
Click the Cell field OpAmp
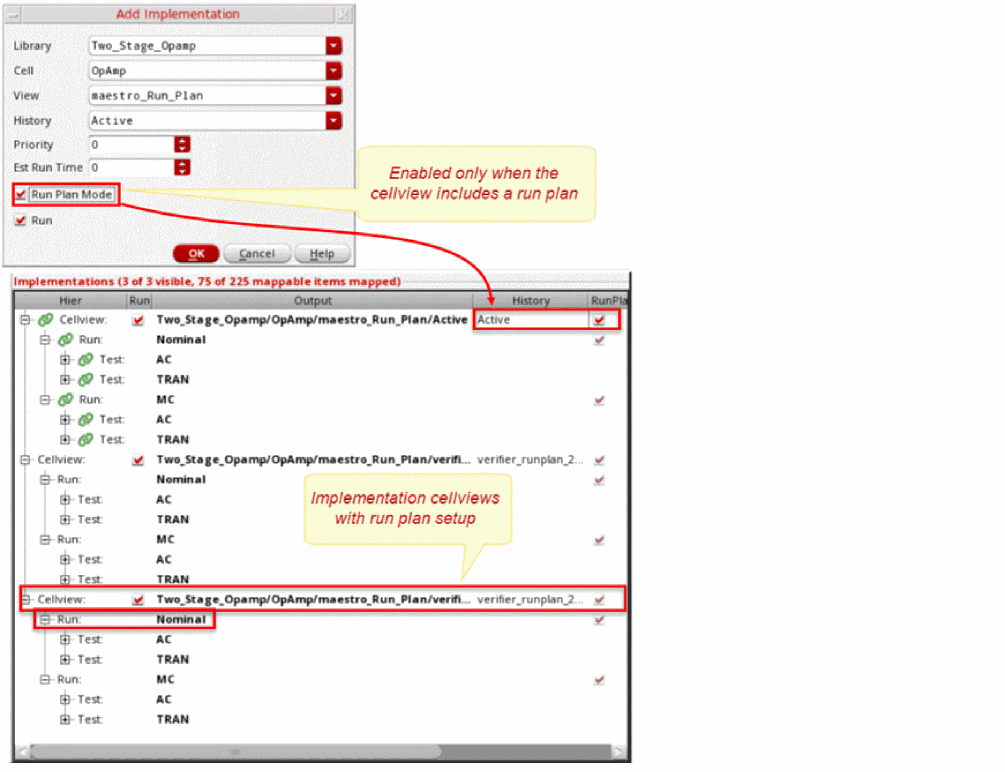coord(207,71)
